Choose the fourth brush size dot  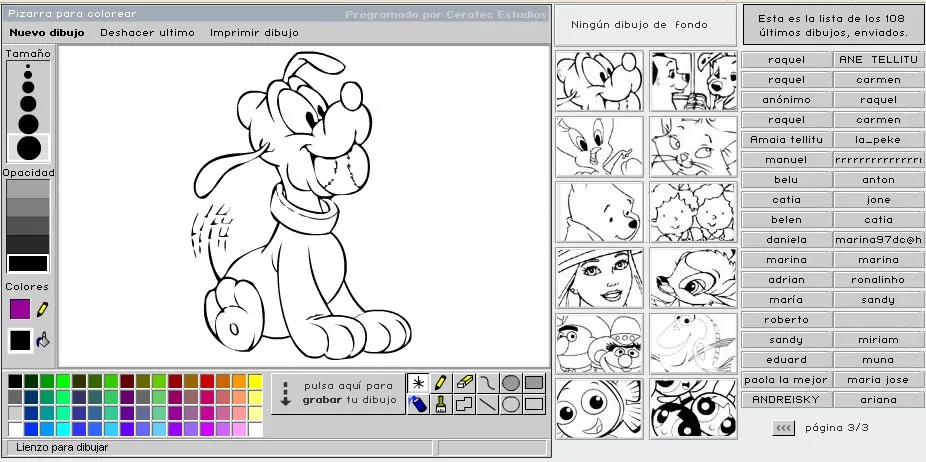[28, 104]
